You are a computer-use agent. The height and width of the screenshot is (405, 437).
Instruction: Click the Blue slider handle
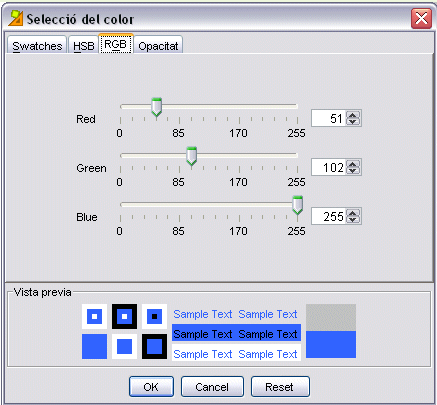[298, 205]
